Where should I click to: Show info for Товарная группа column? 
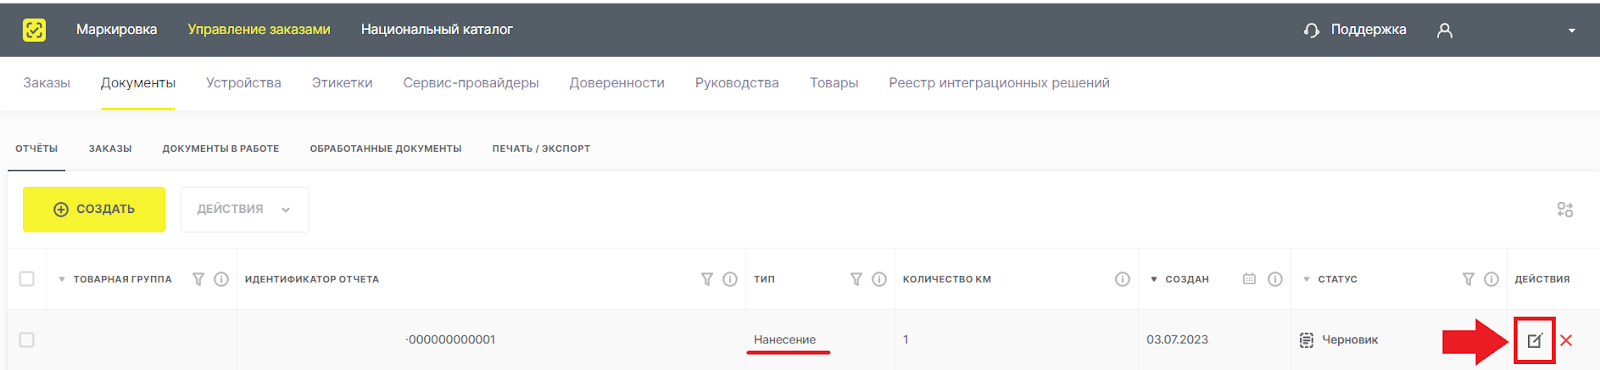click(x=222, y=279)
